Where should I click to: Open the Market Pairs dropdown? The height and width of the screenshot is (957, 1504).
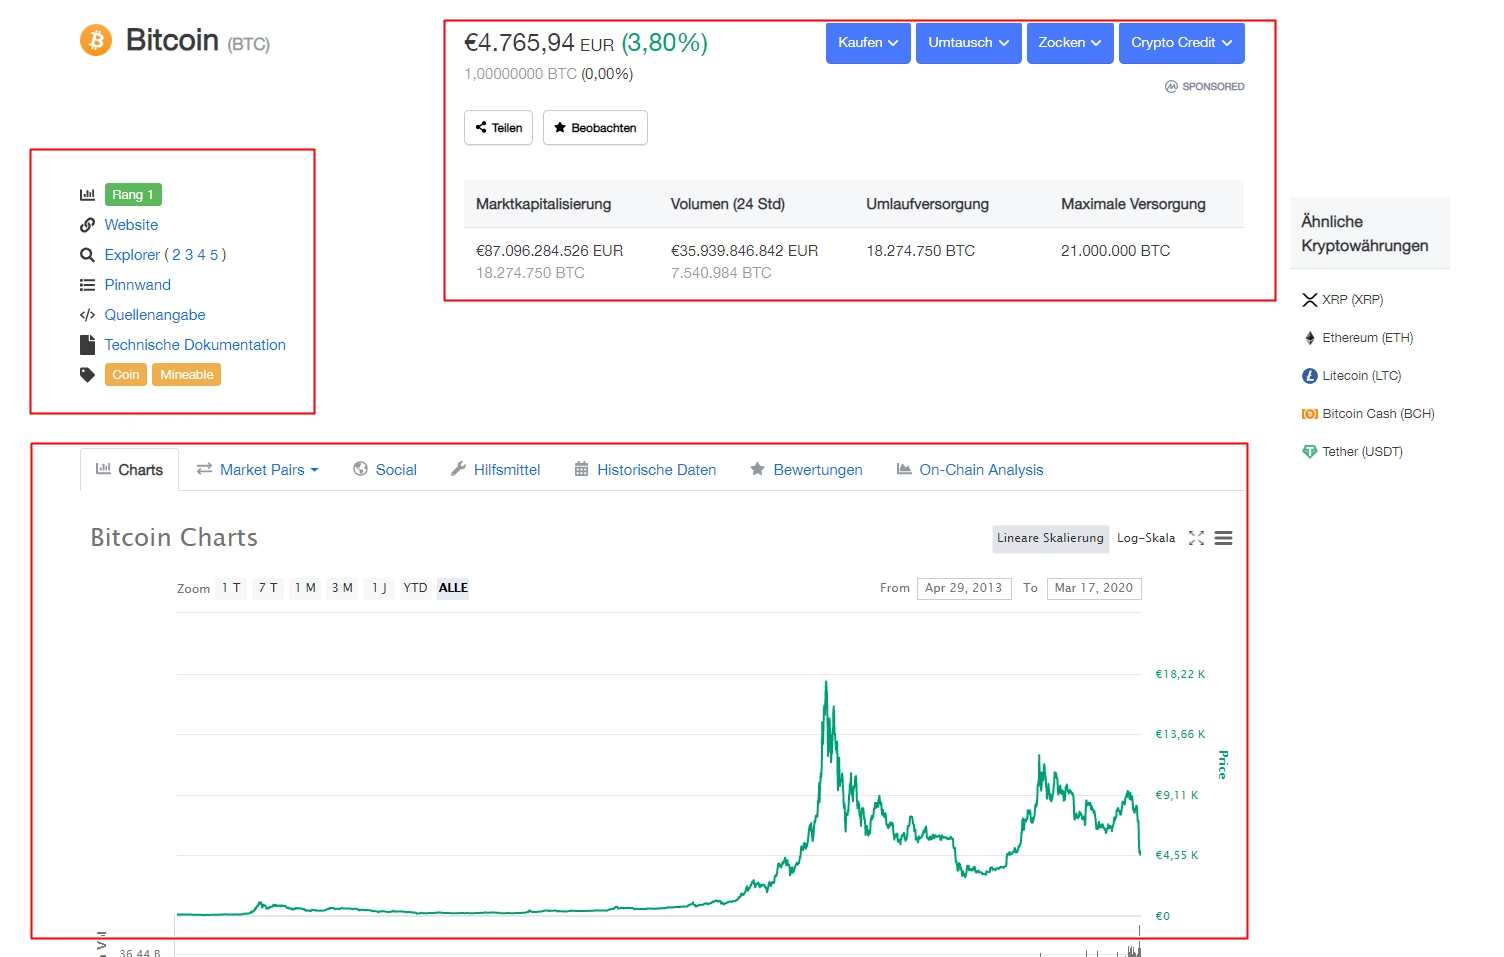[x=258, y=469]
